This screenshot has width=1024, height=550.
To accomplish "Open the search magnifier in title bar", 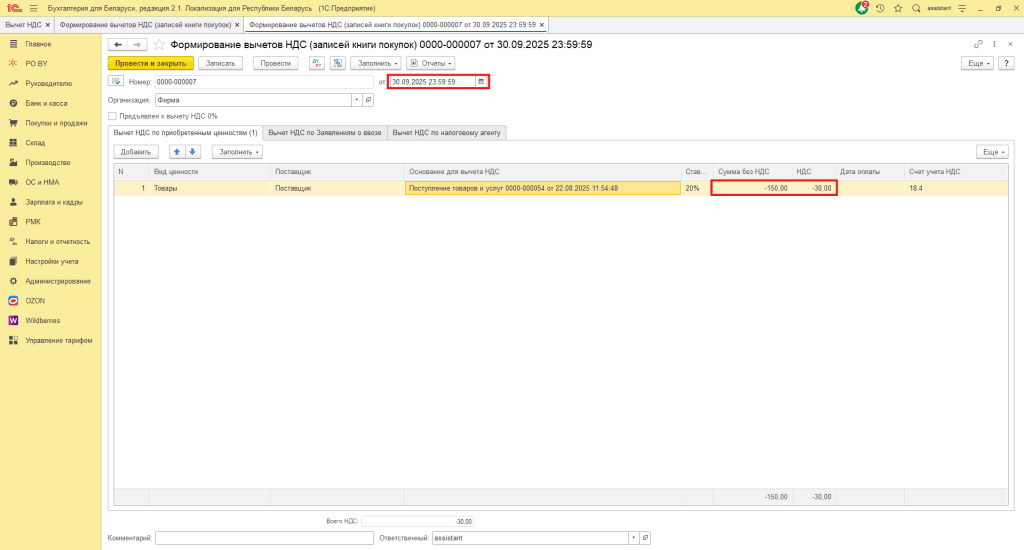I will click(916, 8).
